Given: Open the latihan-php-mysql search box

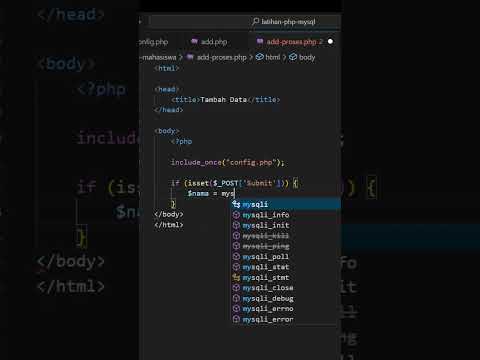Looking at the screenshot, I should pyautogui.click(x=245, y=22).
